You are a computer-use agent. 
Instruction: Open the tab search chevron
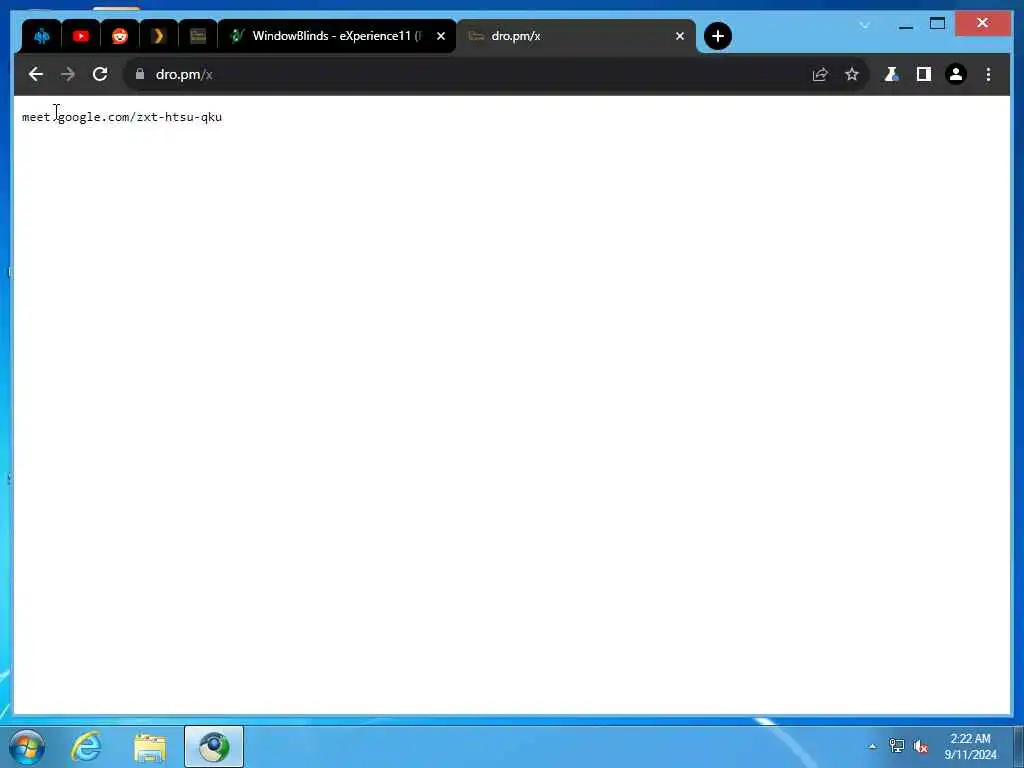pos(865,25)
